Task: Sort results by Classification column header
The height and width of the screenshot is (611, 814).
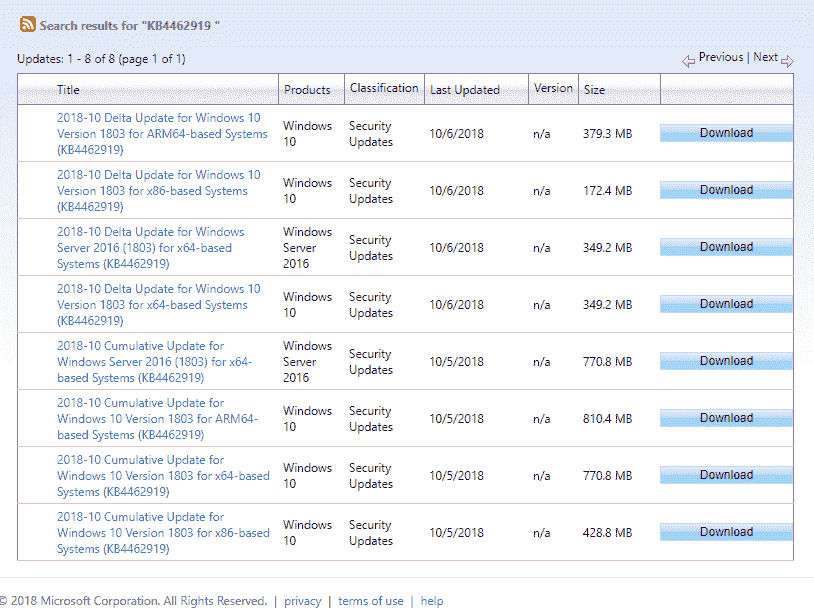Action: 384,88
